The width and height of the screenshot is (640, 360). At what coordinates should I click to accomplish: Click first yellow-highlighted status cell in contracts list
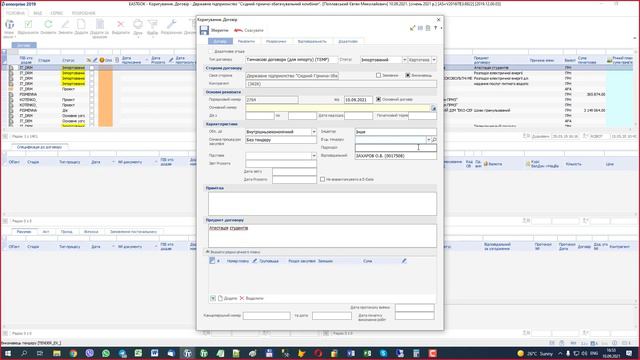73,68
